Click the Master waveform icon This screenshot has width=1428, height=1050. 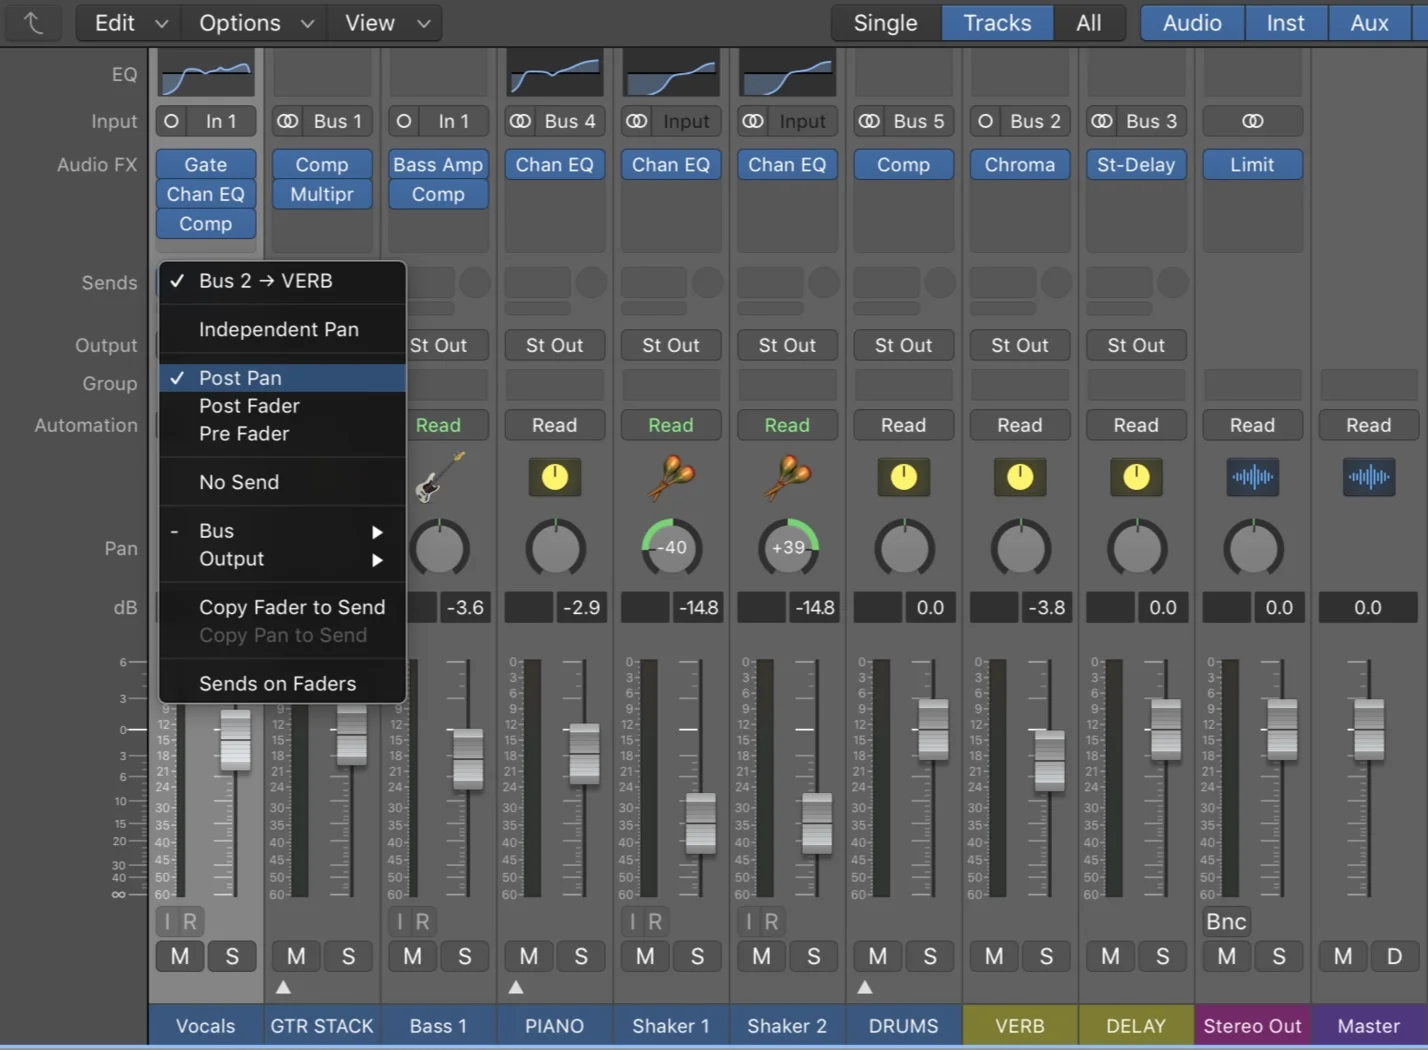1368,477
